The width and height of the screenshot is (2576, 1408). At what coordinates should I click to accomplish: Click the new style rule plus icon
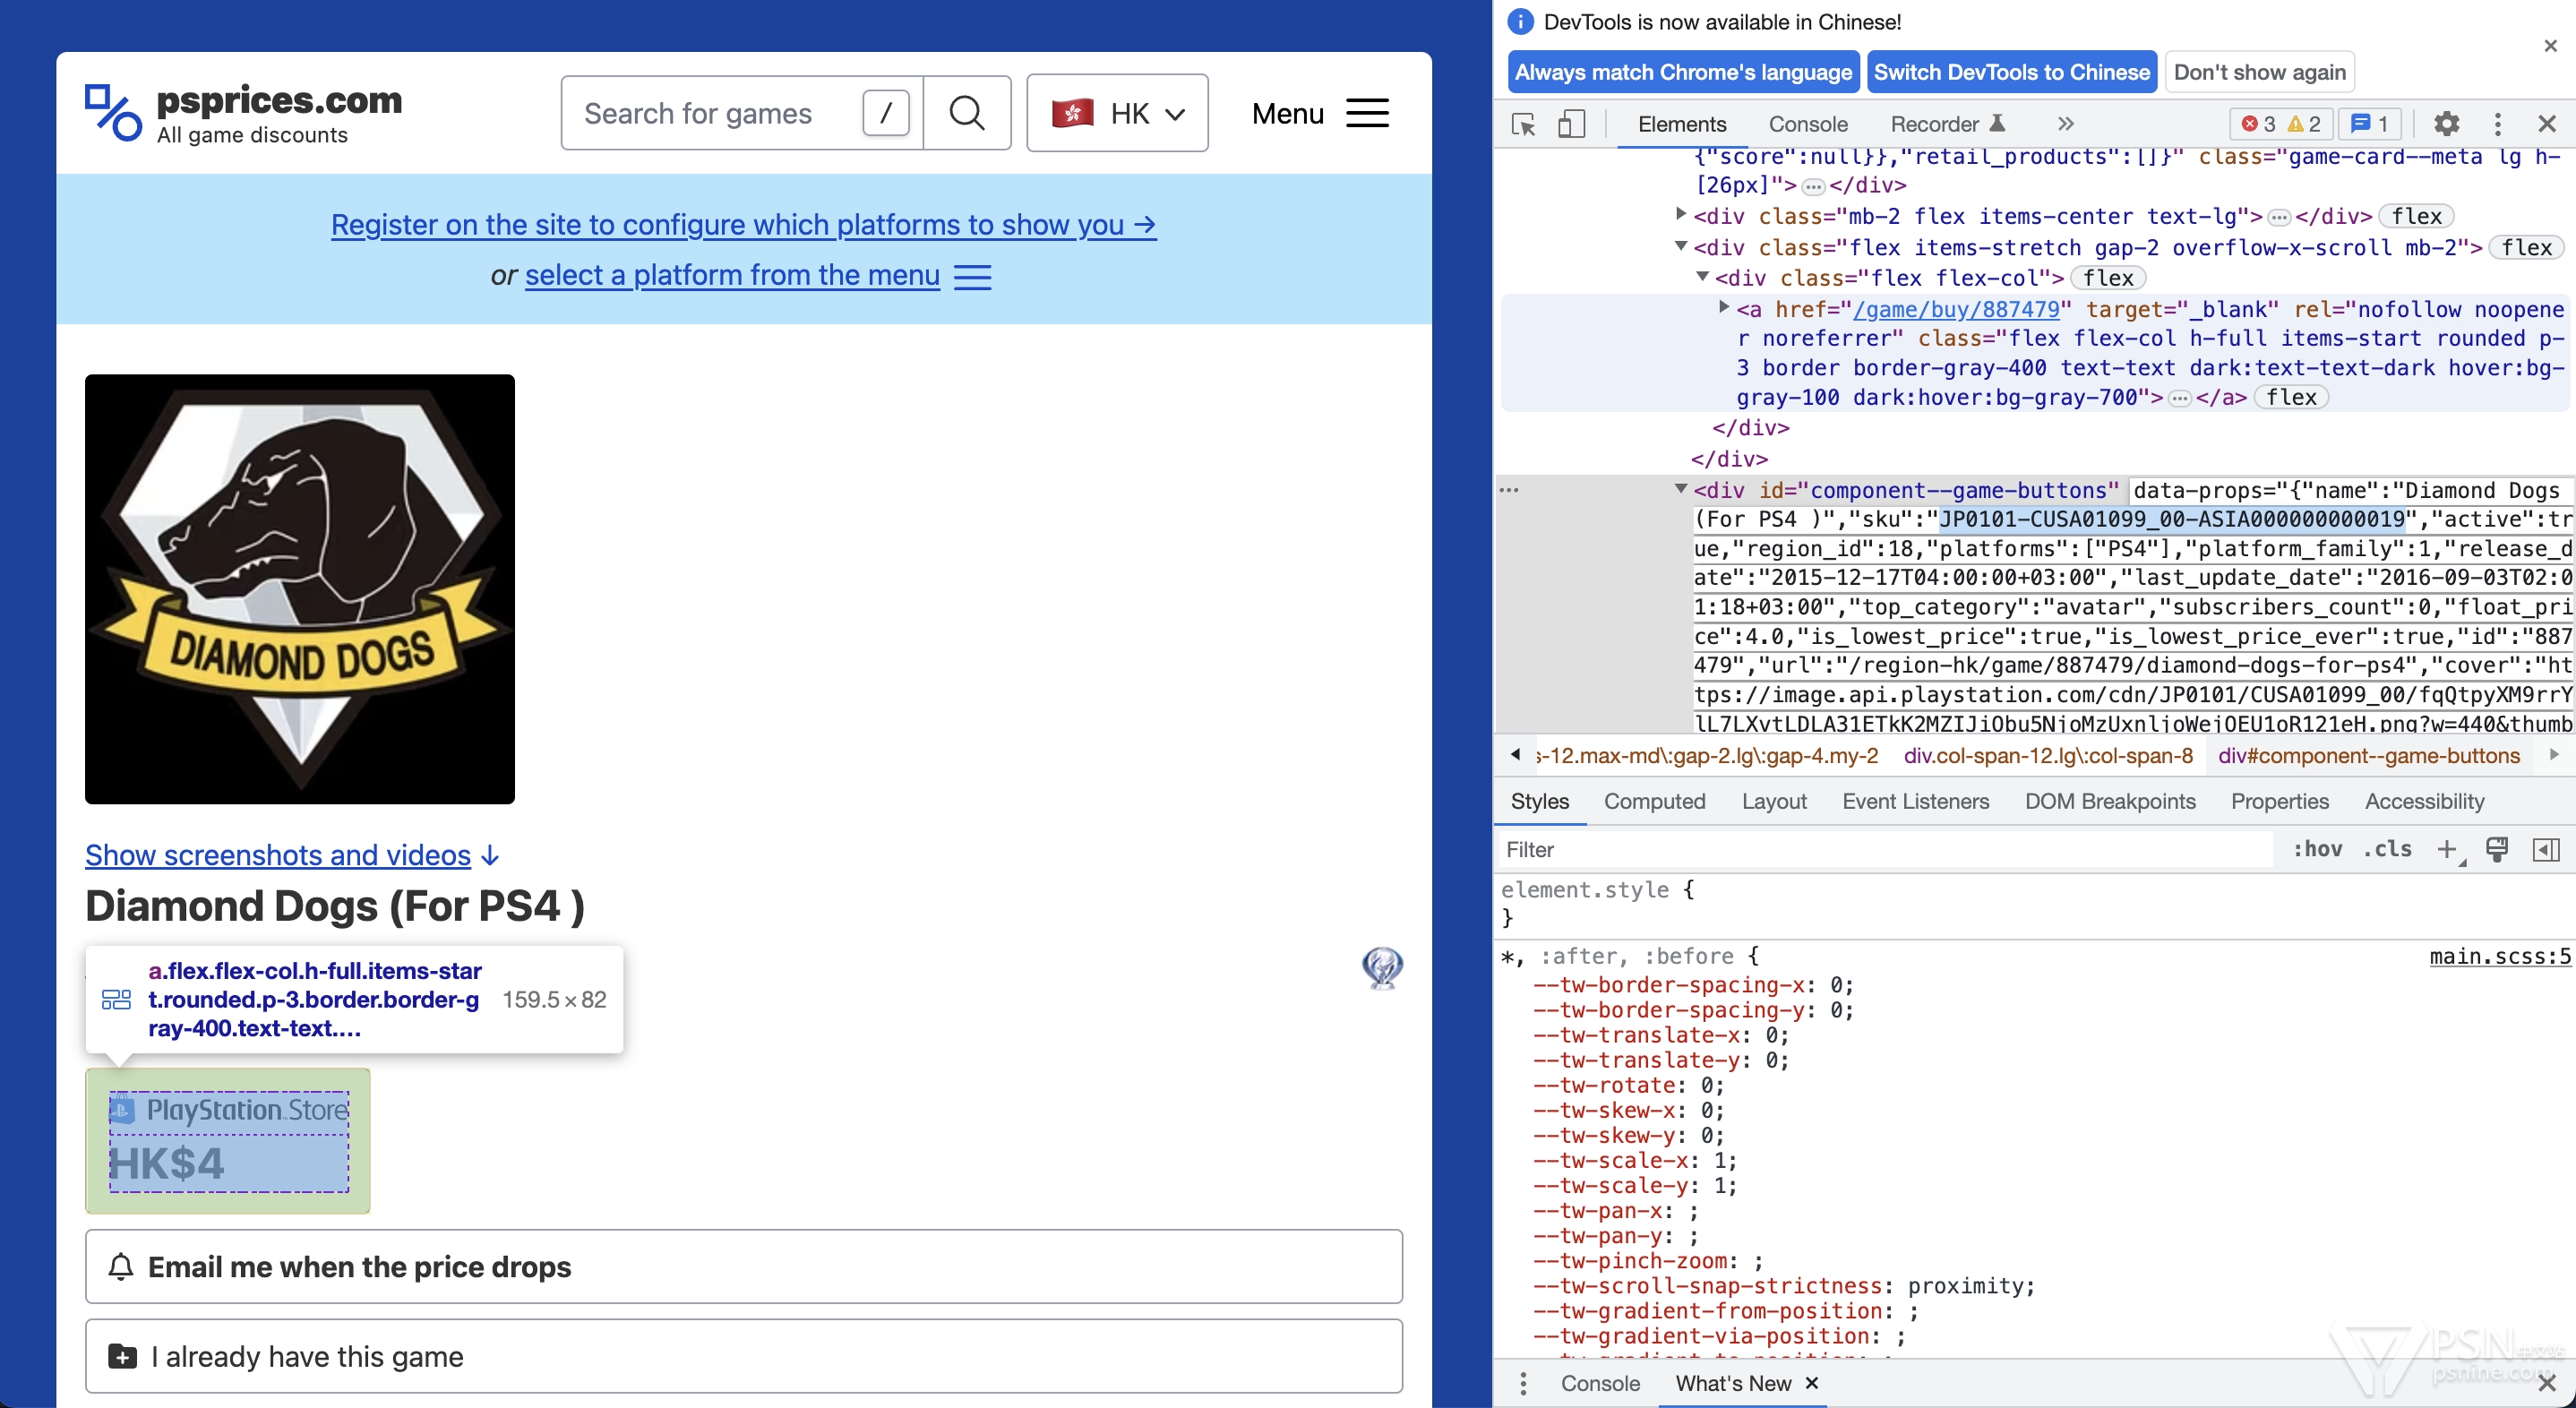[x=2447, y=849]
